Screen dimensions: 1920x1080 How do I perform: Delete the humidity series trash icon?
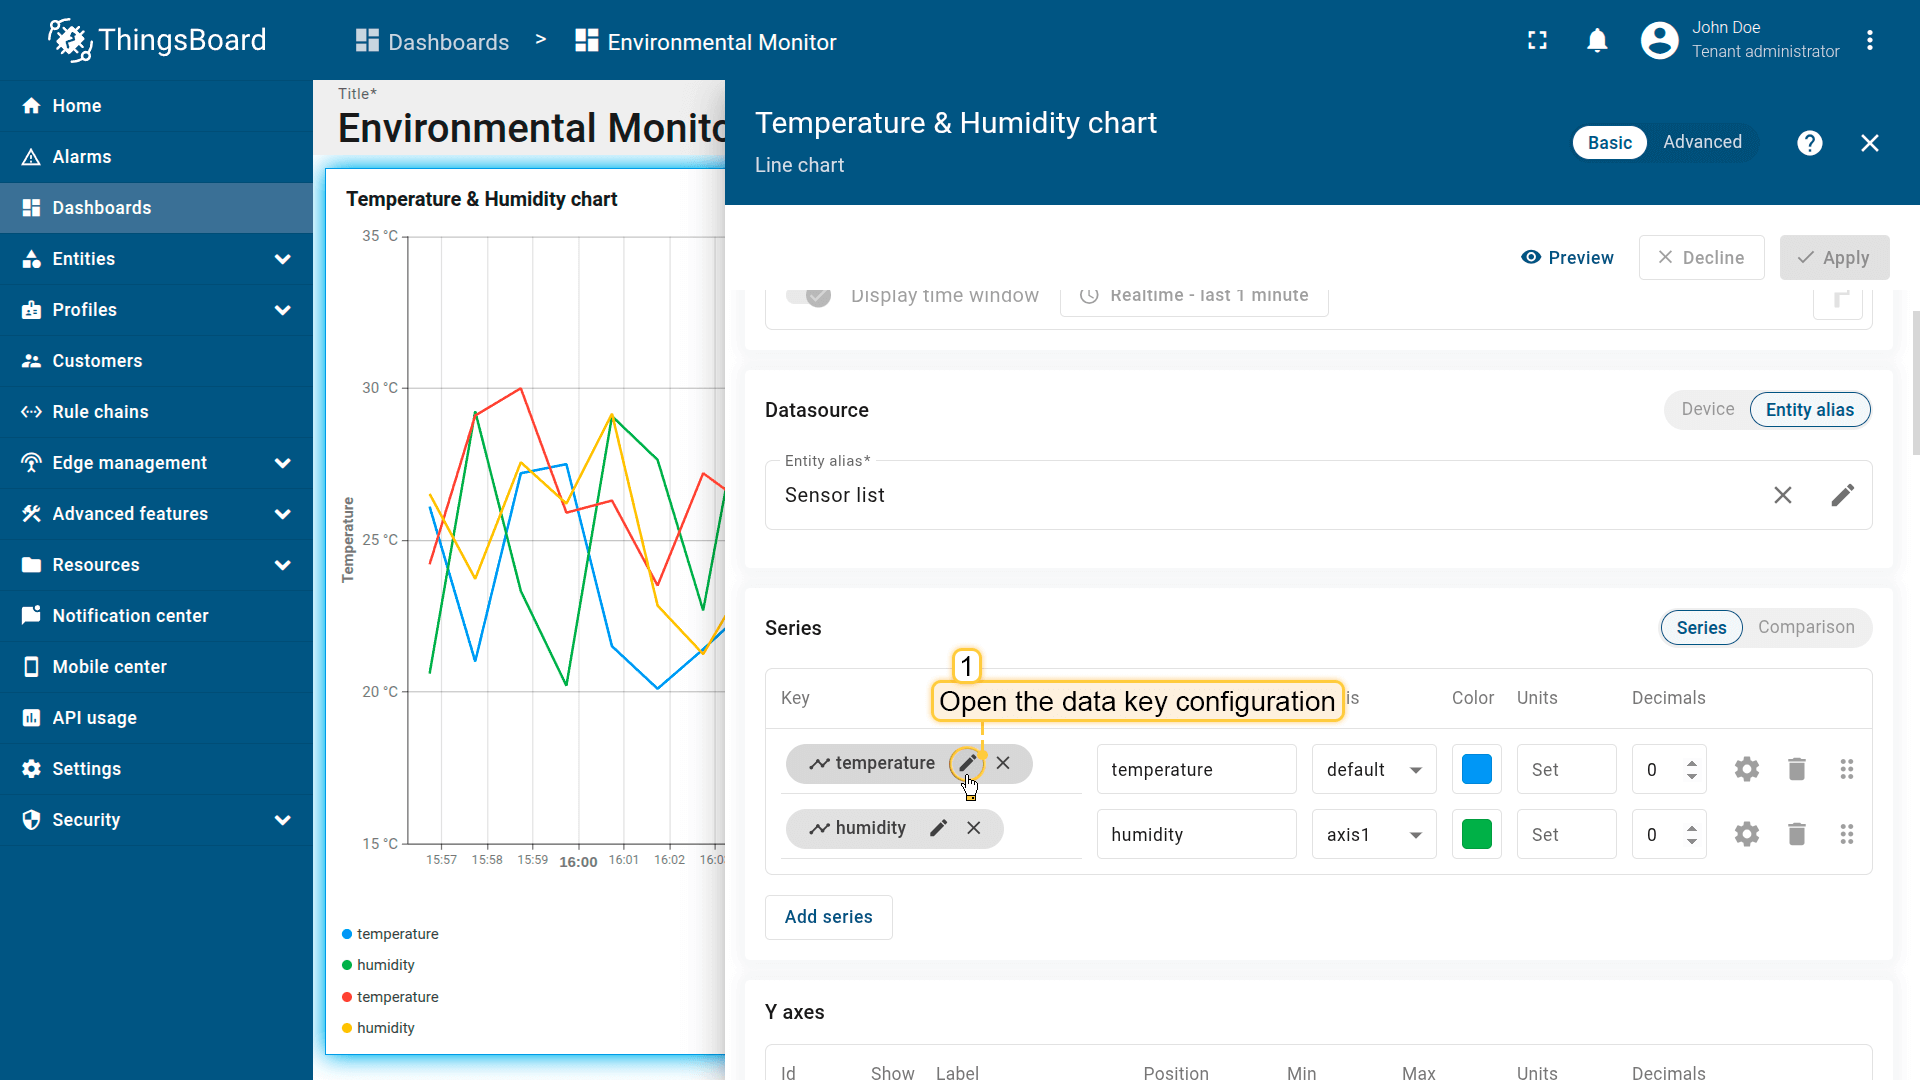1796,834
